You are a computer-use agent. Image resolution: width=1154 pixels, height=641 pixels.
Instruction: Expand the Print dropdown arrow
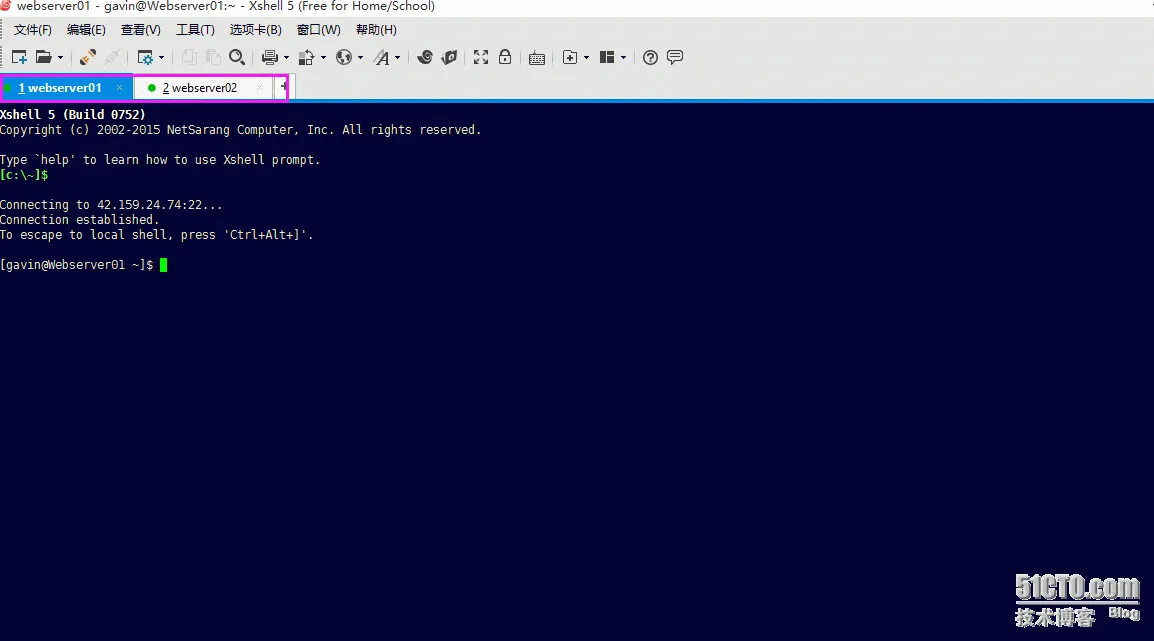click(x=286, y=57)
